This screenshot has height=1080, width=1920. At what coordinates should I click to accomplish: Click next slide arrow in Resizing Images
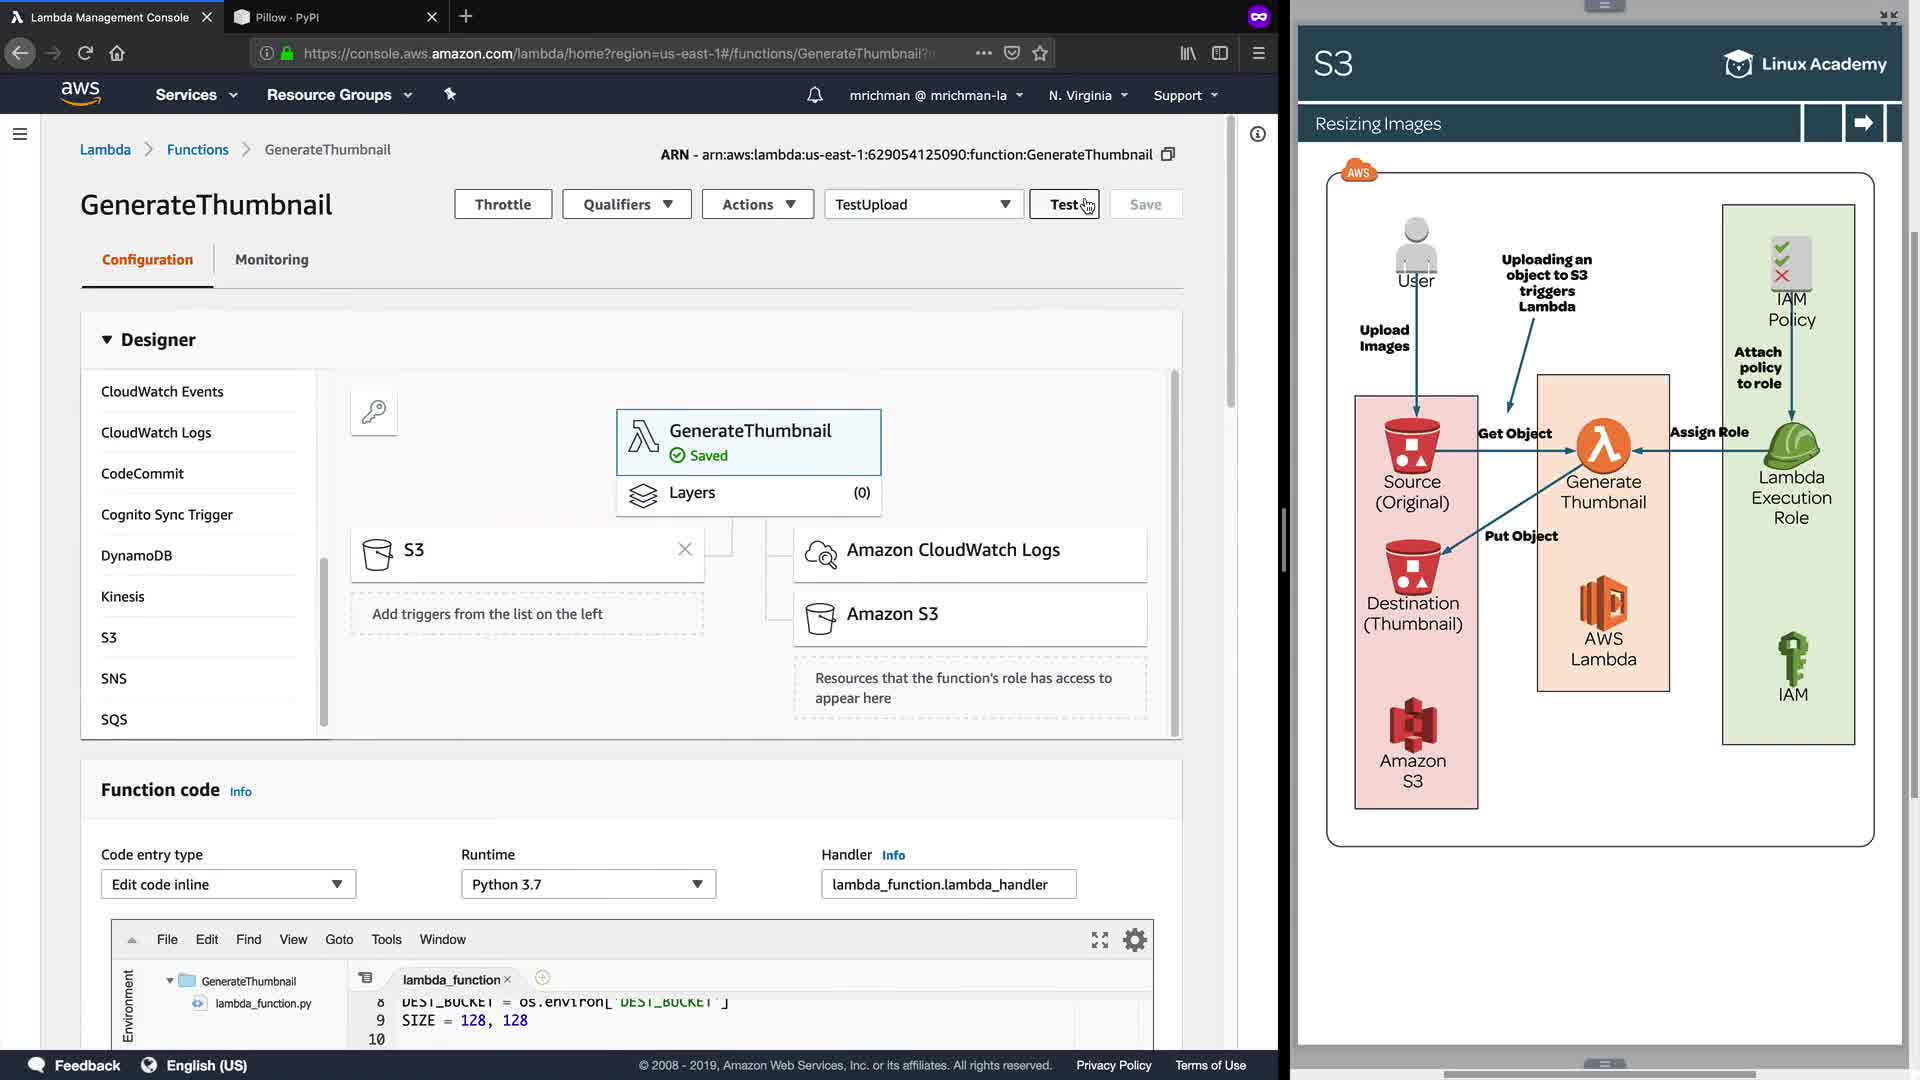pyautogui.click(x=1863, y=123)
